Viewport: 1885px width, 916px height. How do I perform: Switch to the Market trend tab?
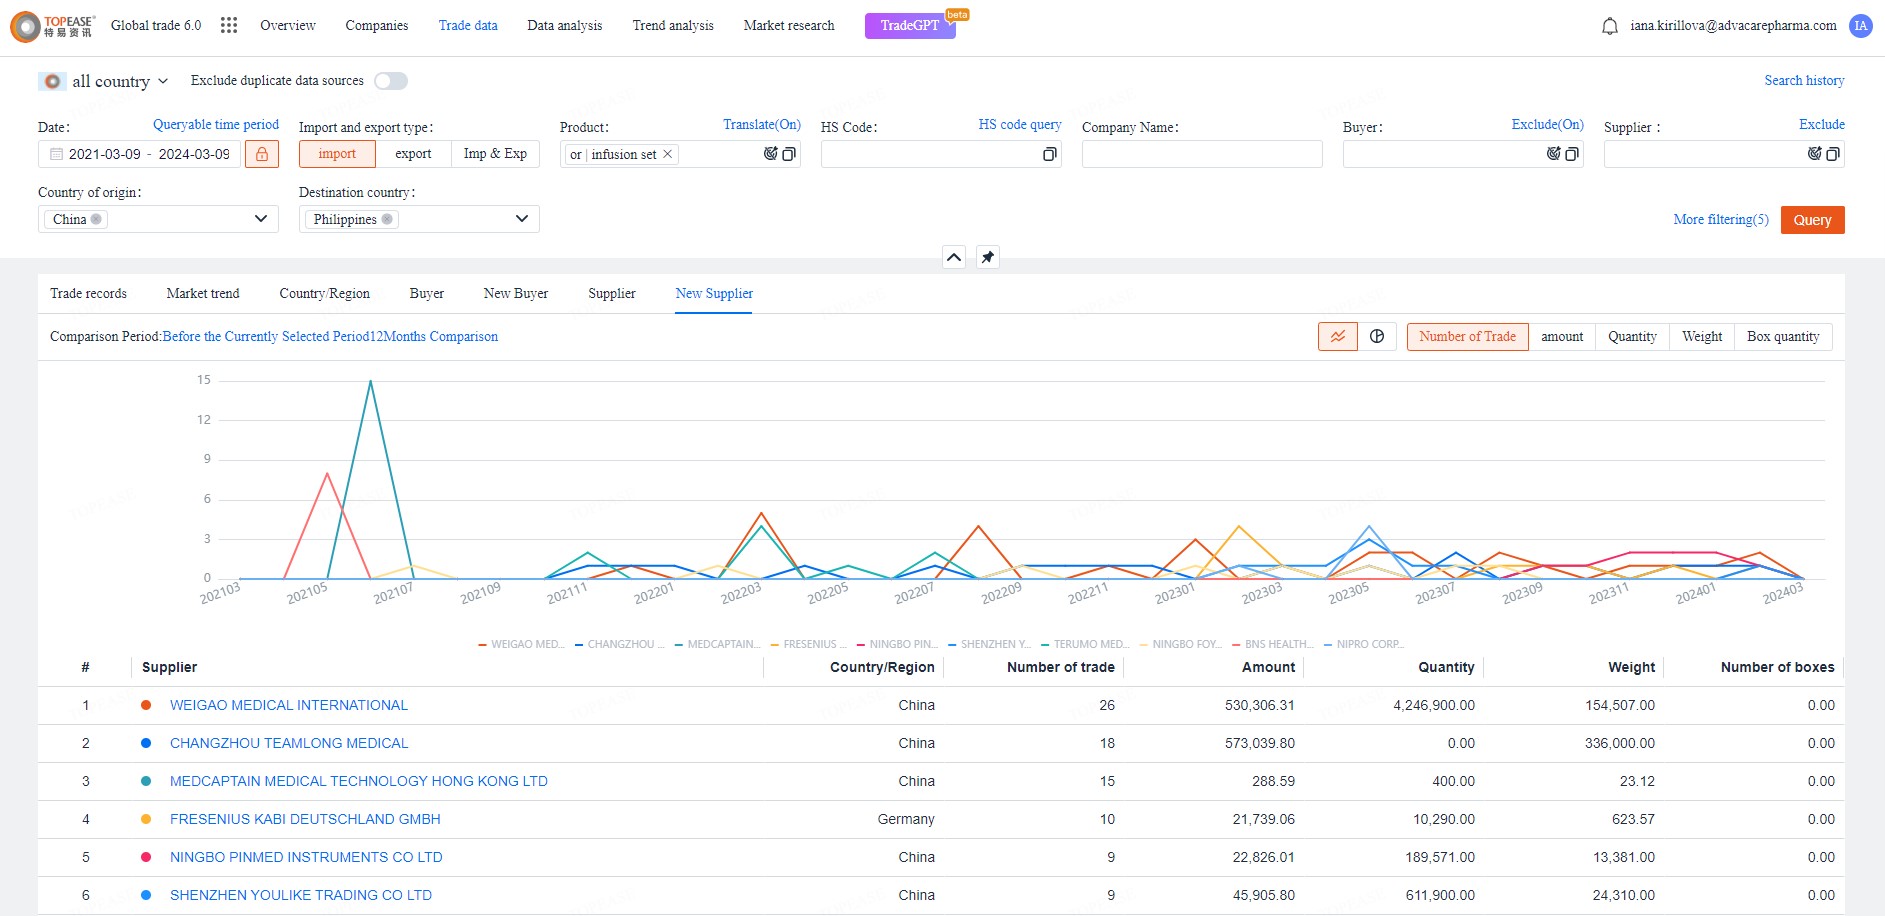[203, 294]
